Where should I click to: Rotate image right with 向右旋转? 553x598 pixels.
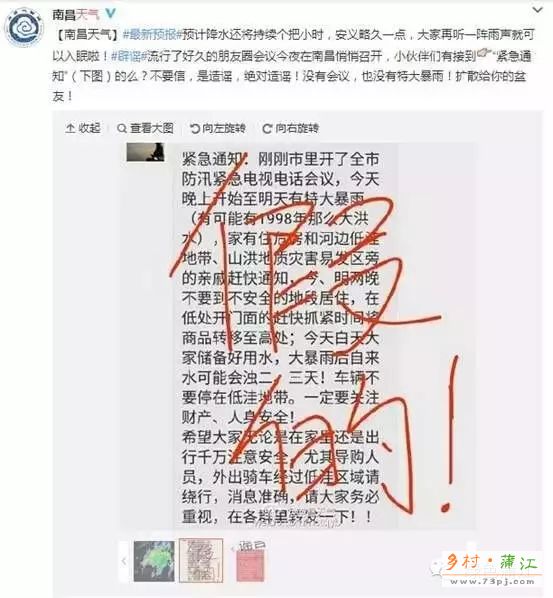click(291, 128)
